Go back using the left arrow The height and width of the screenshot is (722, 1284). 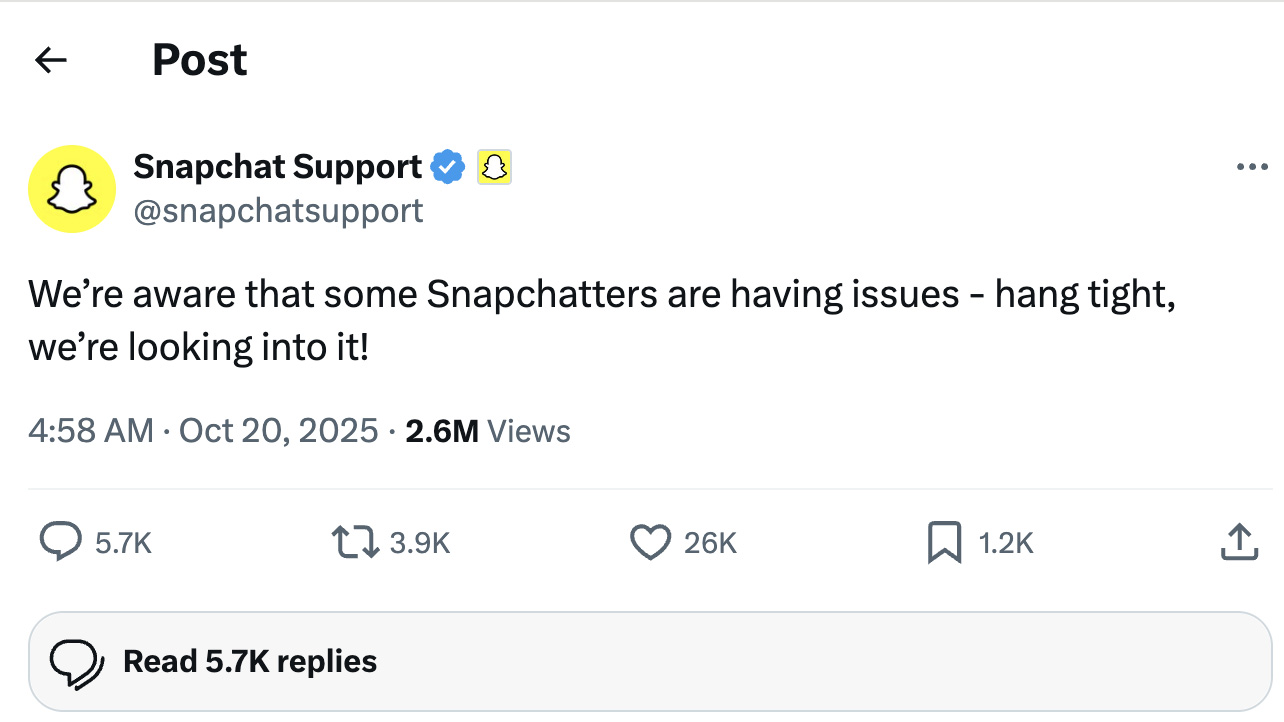point(51,60)
